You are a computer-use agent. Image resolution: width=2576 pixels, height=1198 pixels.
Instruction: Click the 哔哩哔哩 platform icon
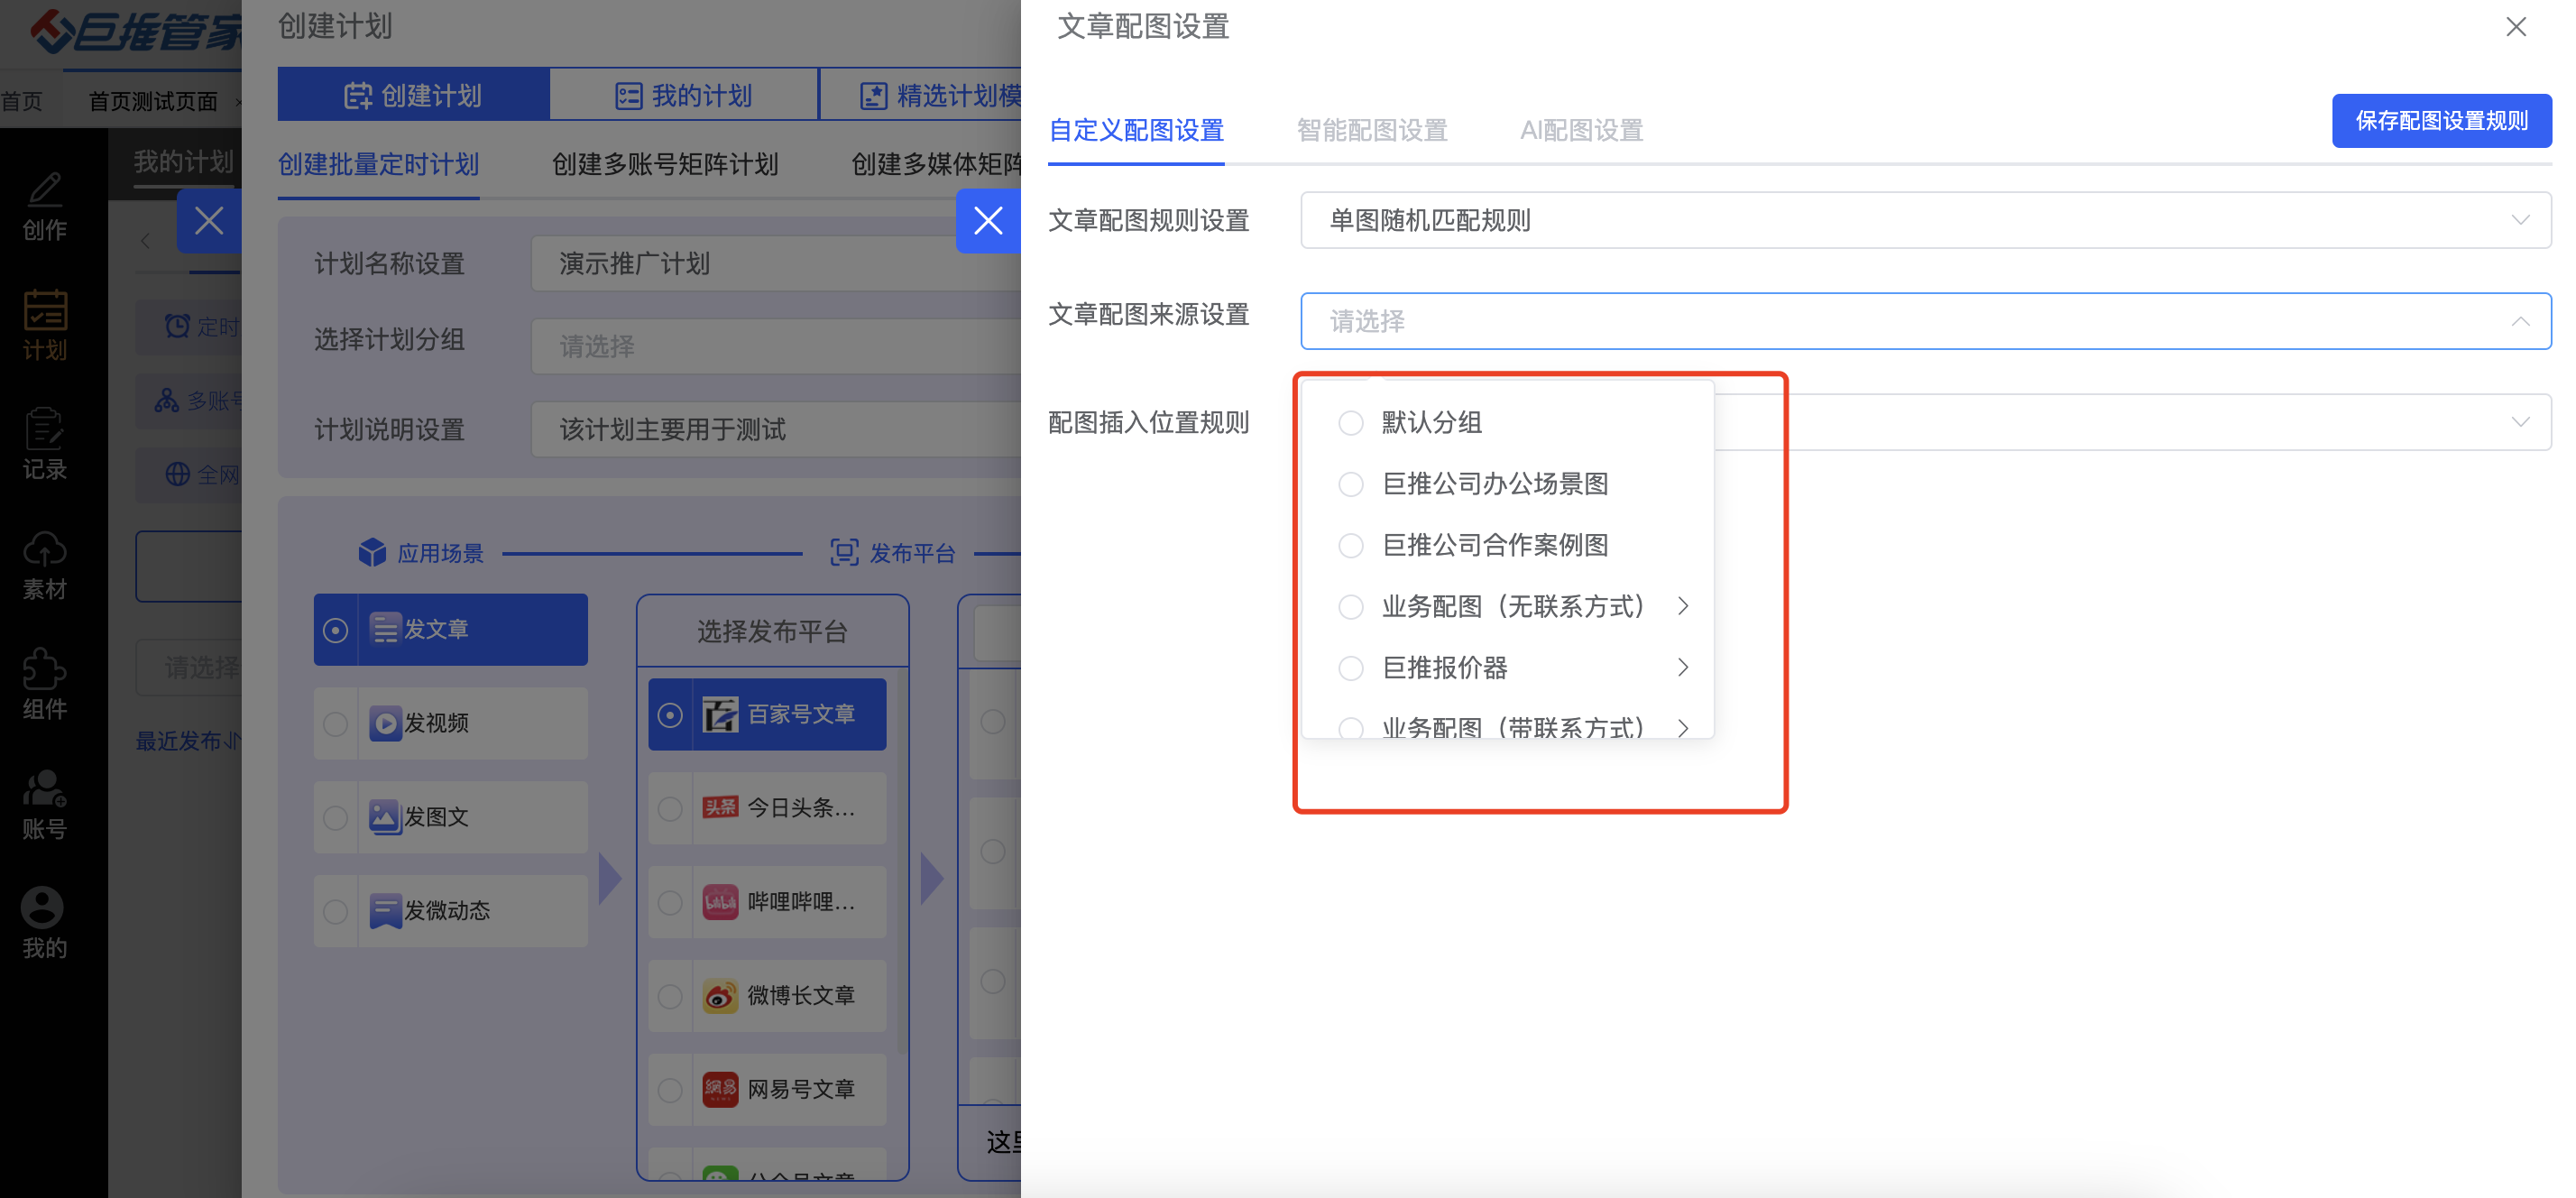coord(767,902)
